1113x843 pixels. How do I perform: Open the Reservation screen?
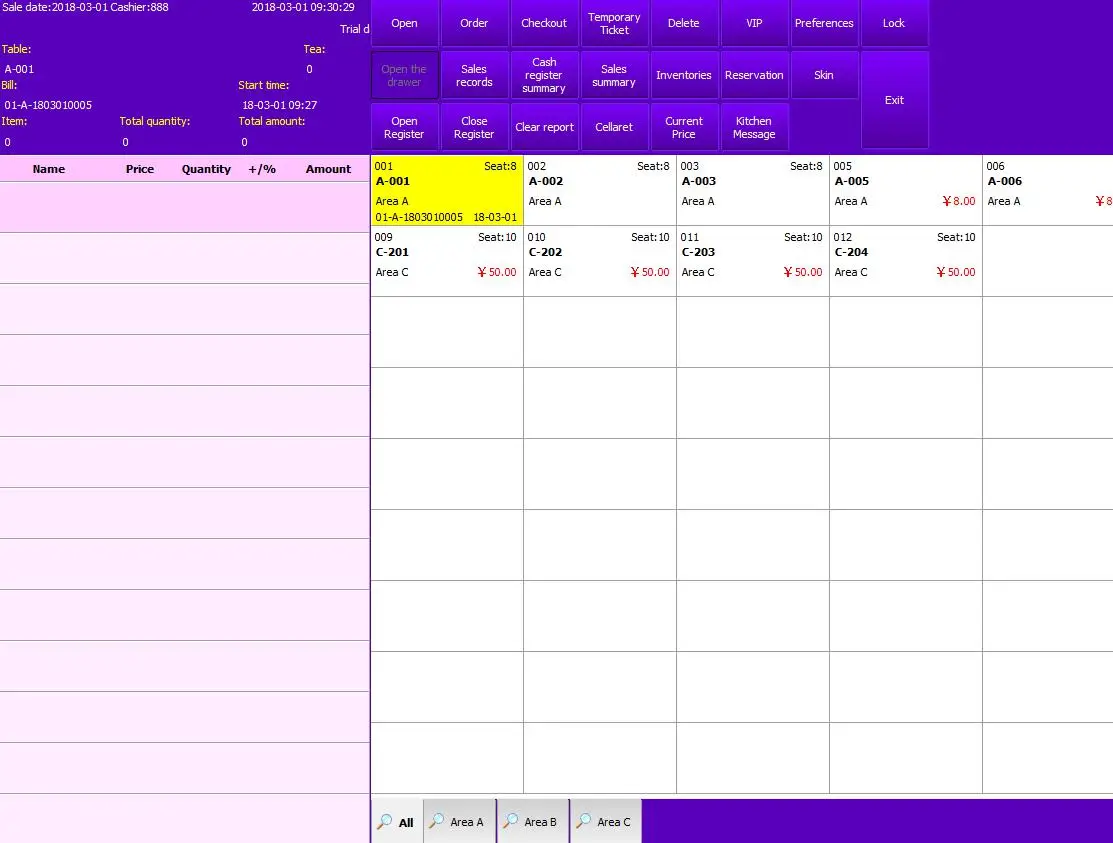pyautogui.click(x=754, y=76)
